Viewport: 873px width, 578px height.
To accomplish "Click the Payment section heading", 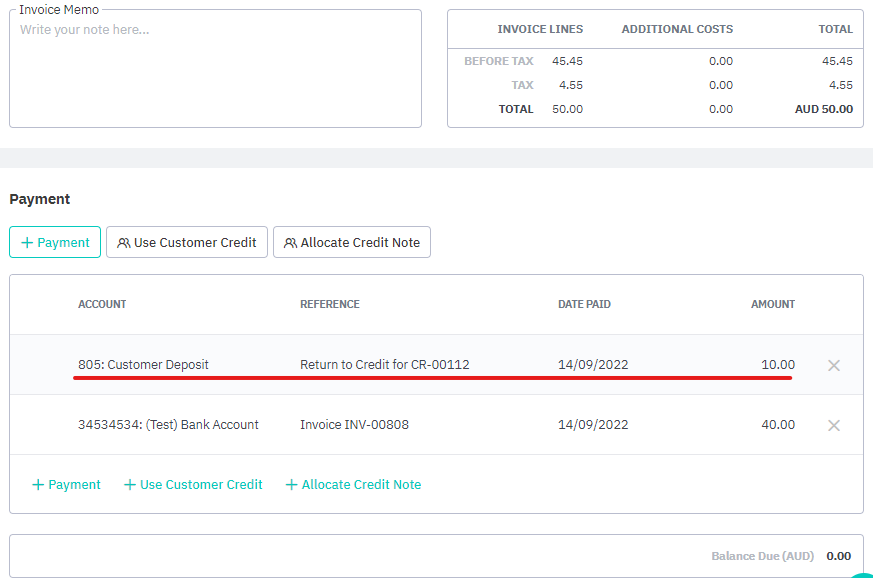I will click(40, 199).
